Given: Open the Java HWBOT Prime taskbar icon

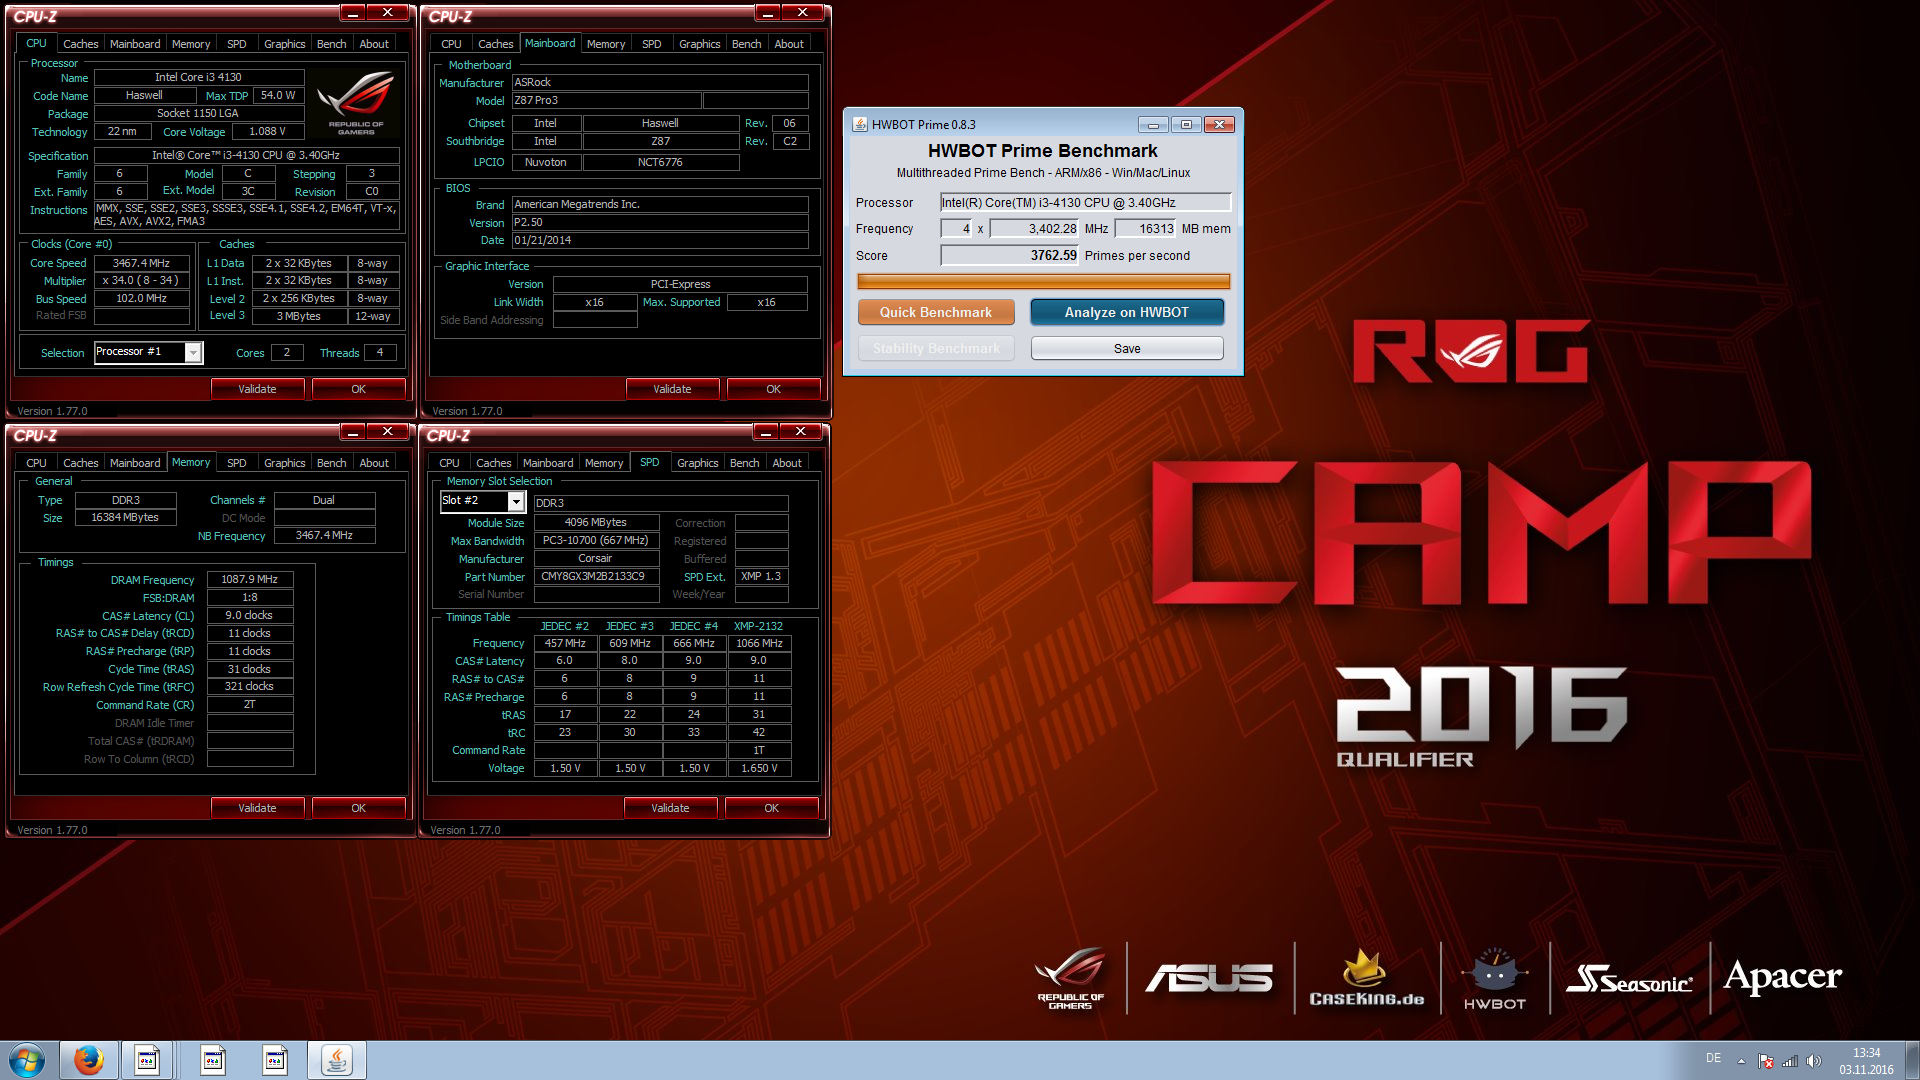Looking at the screenshot, I should (x=337, y=1060).
